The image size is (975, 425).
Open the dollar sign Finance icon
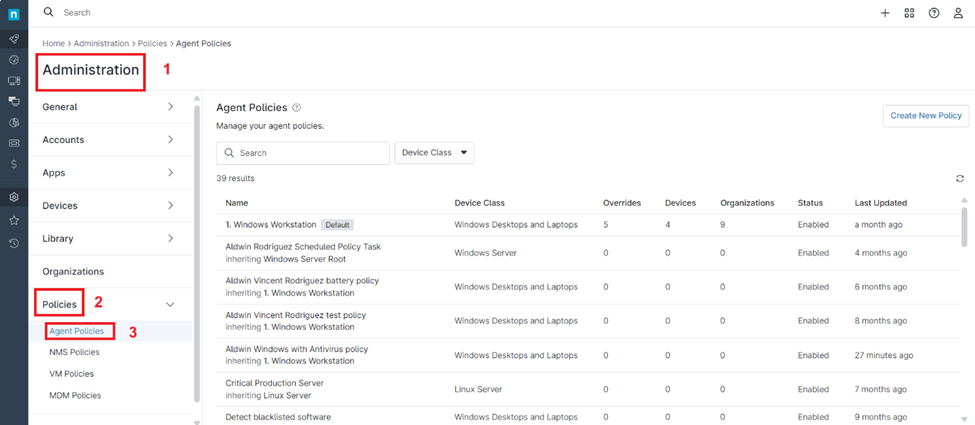(x=14, y=164)
